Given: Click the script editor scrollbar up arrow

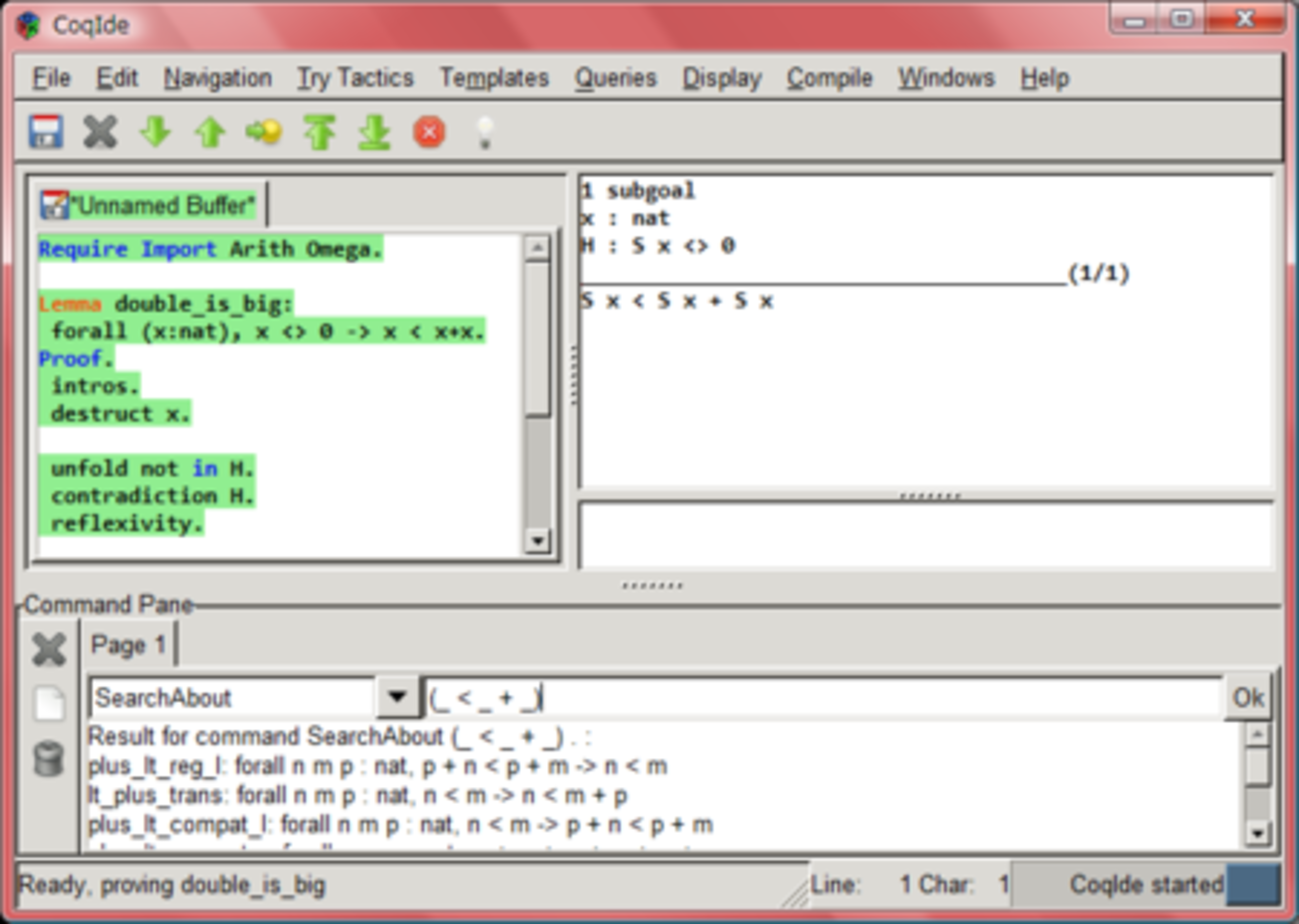Looking at the screenshot, I should coord(537,247).
